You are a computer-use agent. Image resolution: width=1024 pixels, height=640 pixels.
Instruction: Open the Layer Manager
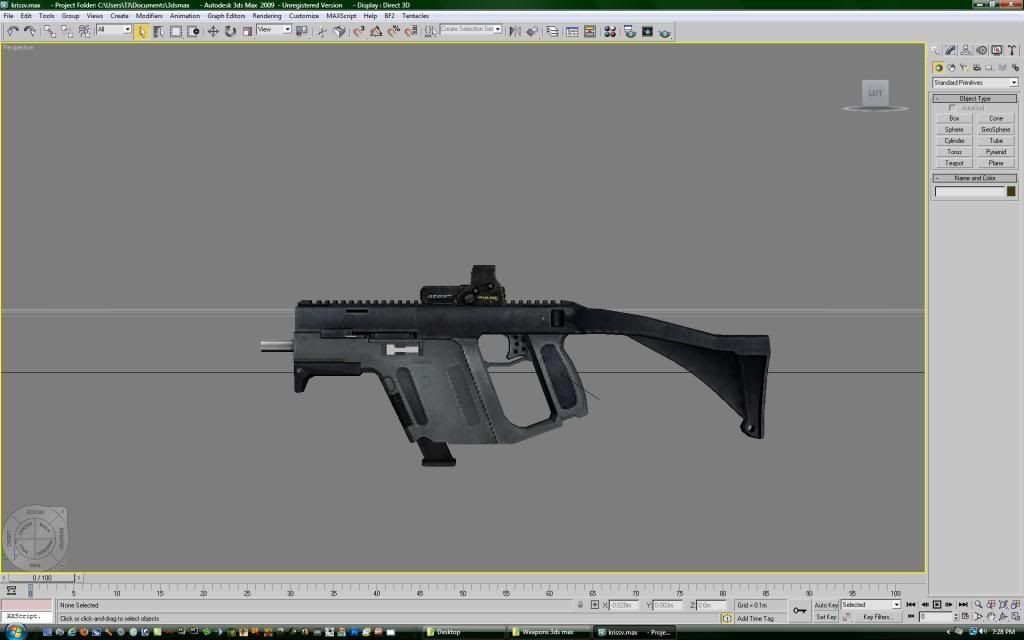click(552, 31)
